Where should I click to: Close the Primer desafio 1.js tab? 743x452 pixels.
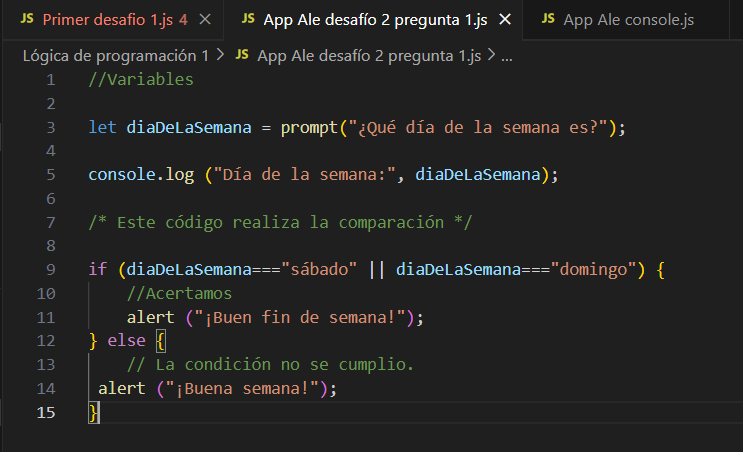(x=205, y=20)
